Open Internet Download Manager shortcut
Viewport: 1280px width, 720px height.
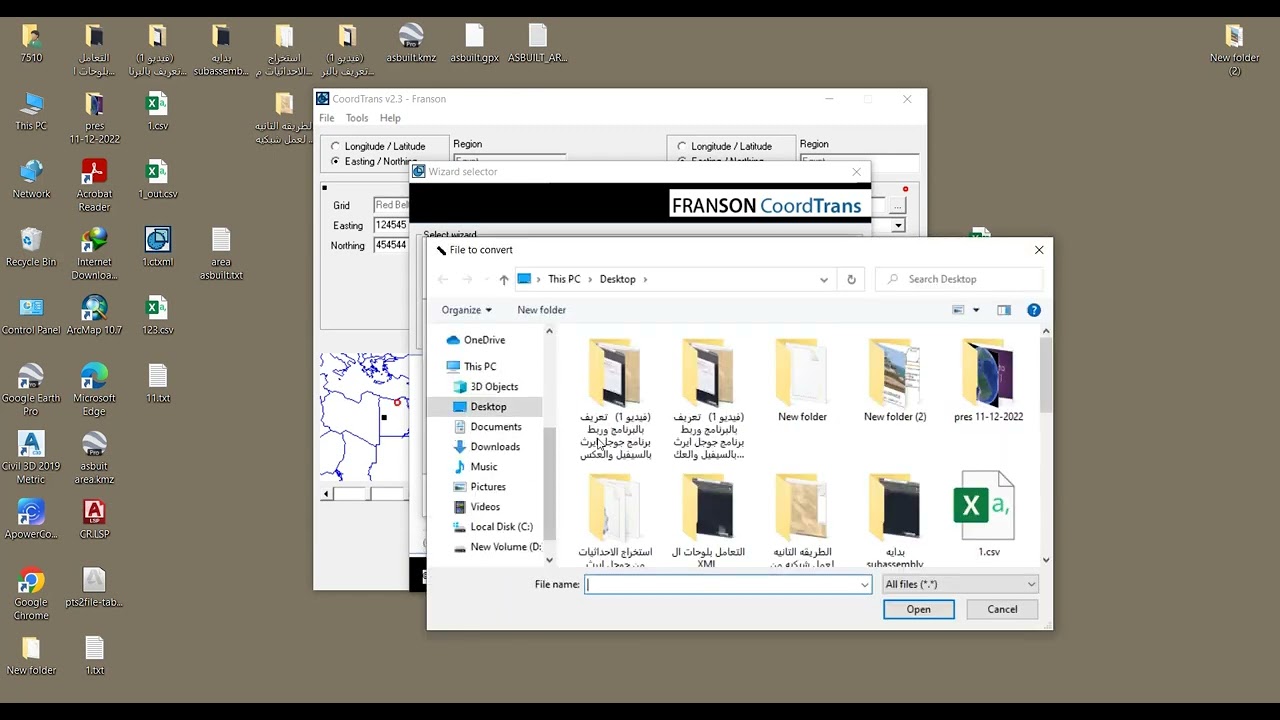point(94,253)
